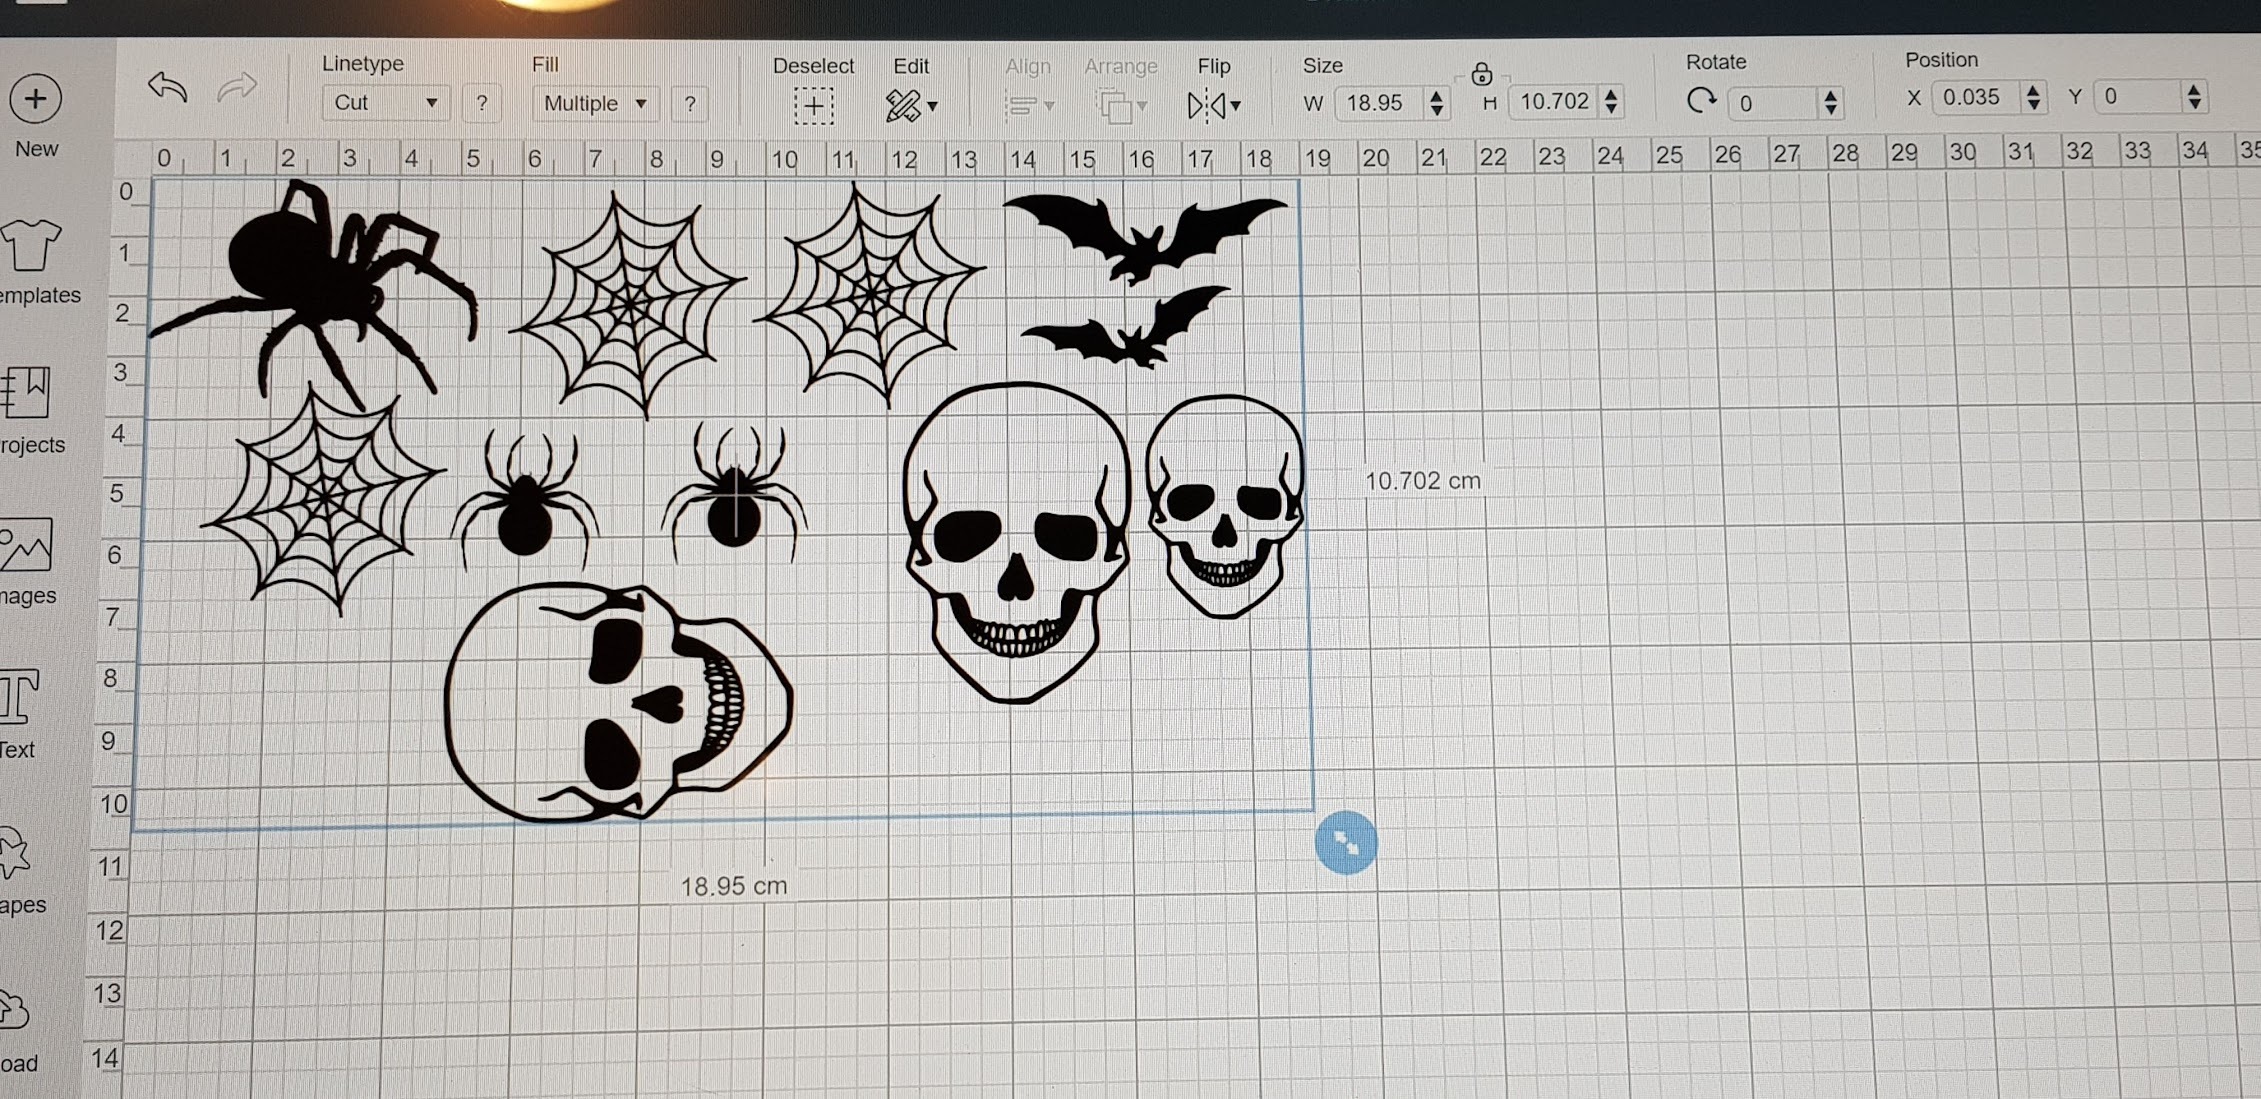Click the blue resize handle
The image size is (2261, 1099).
[x=1346, y=843]
